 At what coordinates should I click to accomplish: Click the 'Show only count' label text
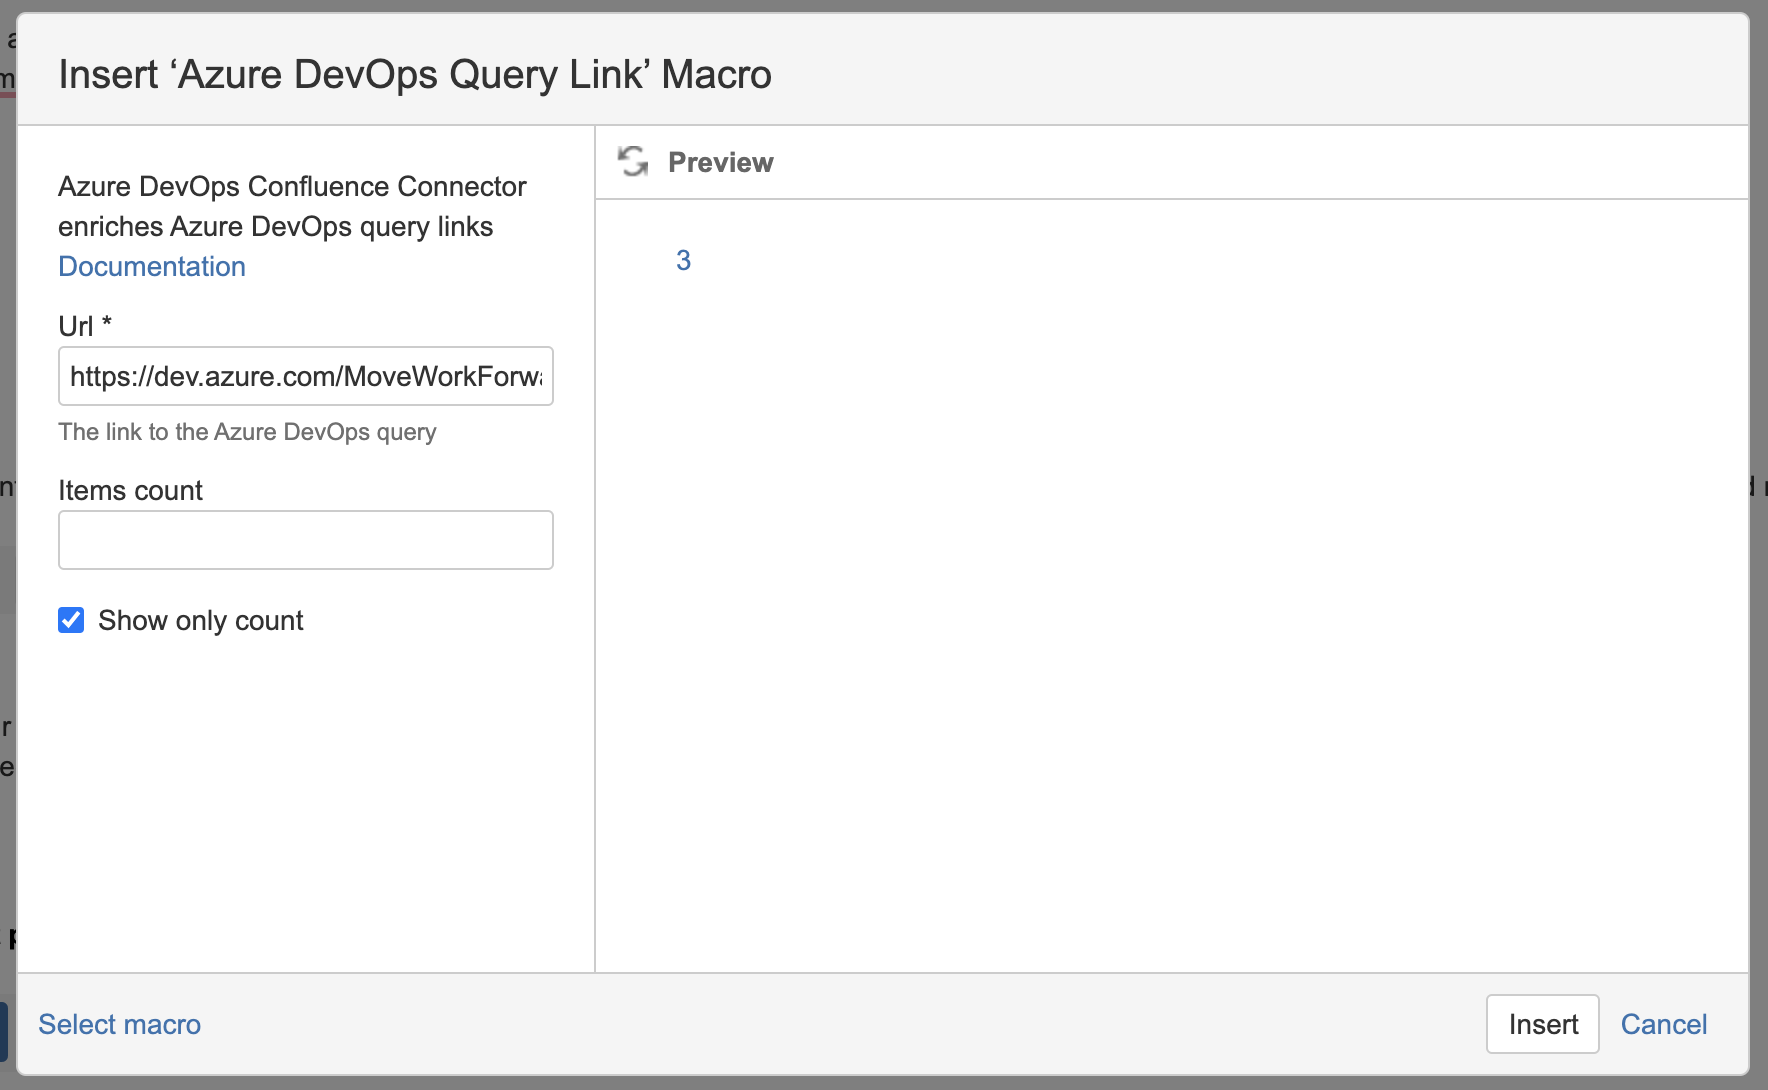200,621
